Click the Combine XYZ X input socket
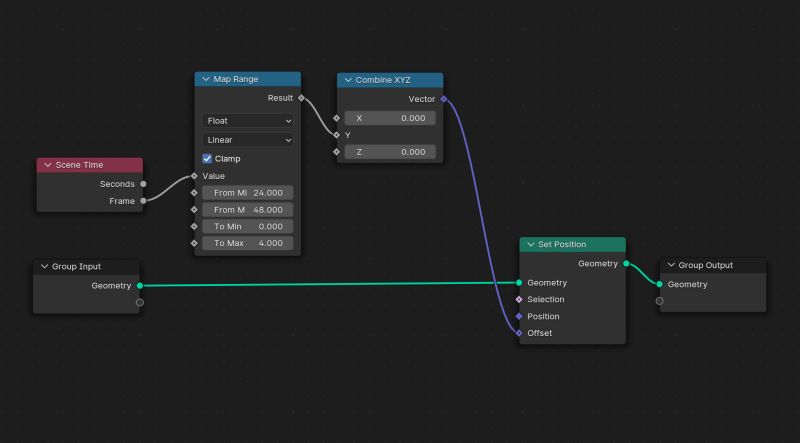The height and width of the screenshot is (443, 800). click(x=336, y=118)
